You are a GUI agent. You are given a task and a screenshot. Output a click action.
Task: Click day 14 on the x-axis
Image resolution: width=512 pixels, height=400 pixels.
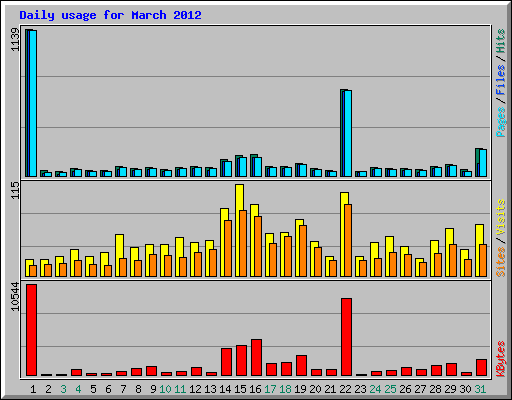point(225,389)
